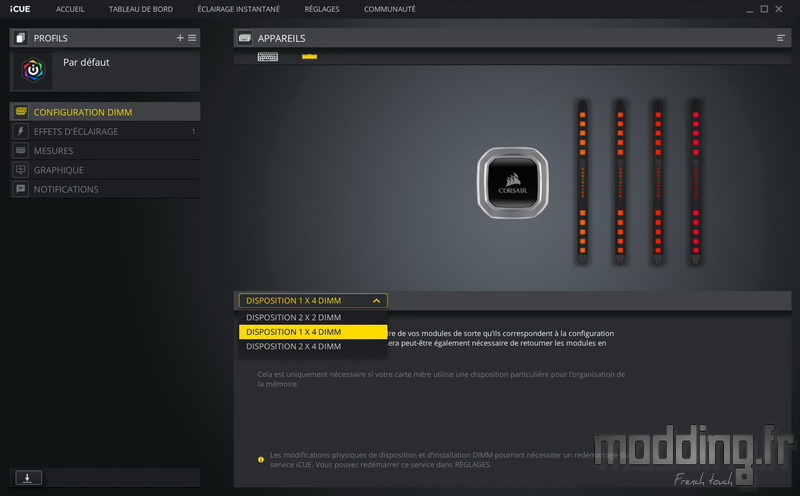800x496 pixels.
Task: Open the COMMUNAUTÉ menu
Action: [390, 9]
